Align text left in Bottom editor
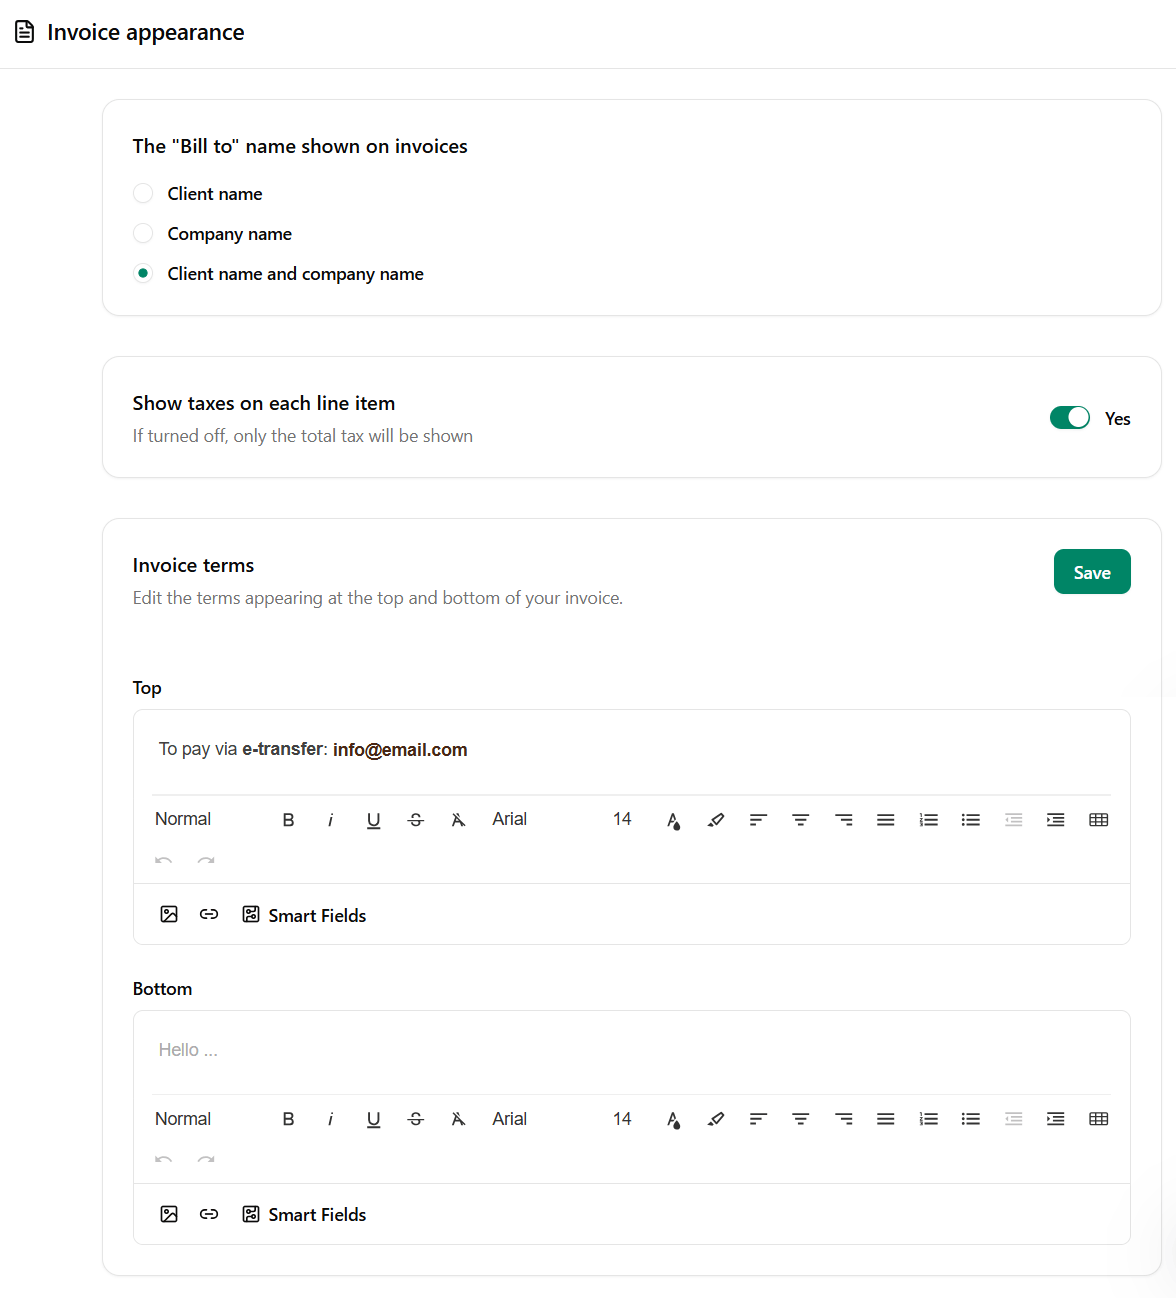Viewport: 1176px width, 1298px height. tap(758, 1119)
